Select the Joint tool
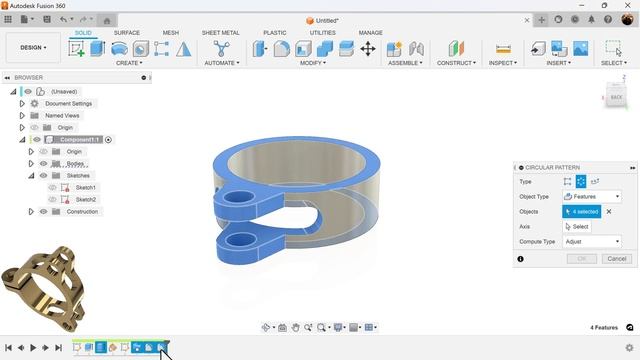The width and height of the screenshot is (640, 360). (416, 49)
